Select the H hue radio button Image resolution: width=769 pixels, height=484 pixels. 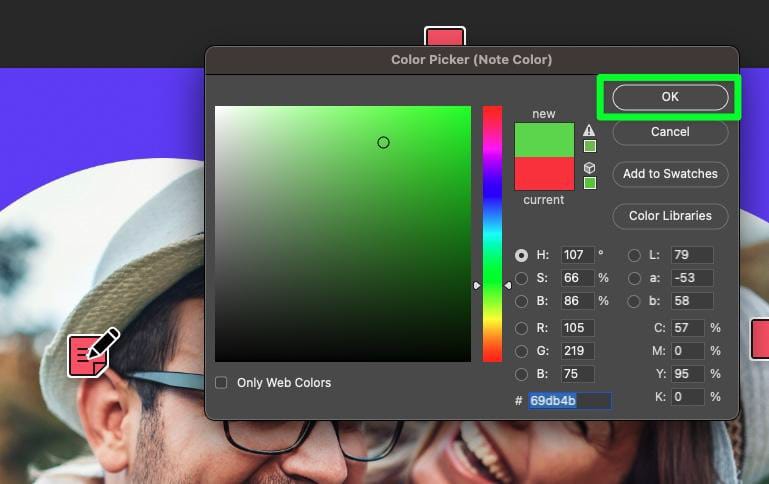pos(521,255)
